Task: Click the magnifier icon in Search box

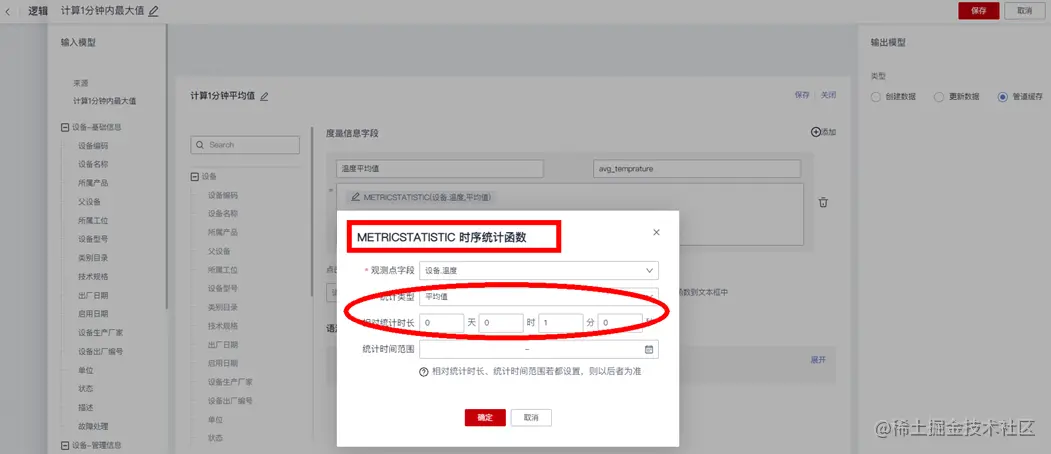Action: [x=200, y=145]
